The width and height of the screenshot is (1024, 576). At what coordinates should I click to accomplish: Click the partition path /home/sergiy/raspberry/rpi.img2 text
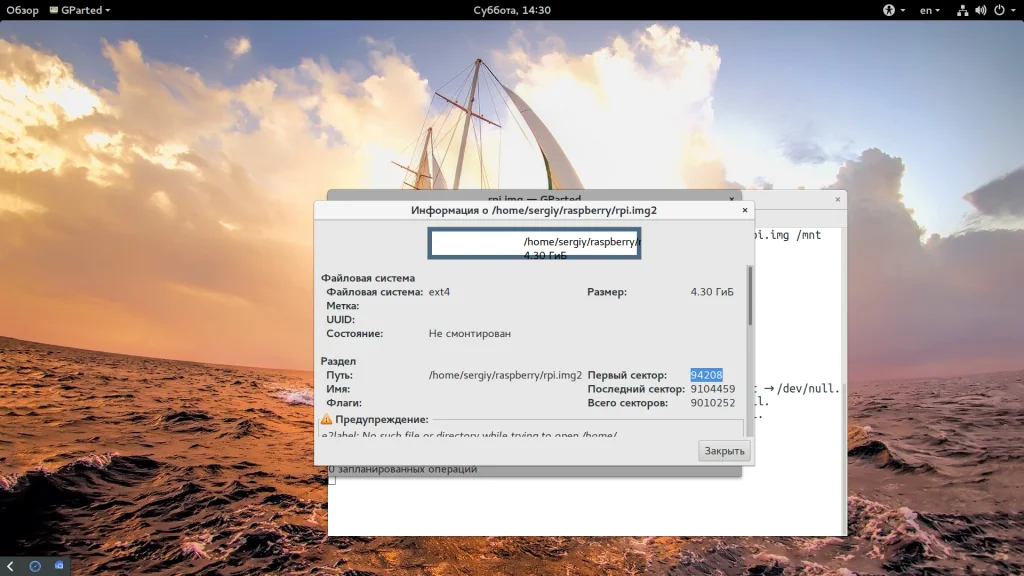click(505, 375)
